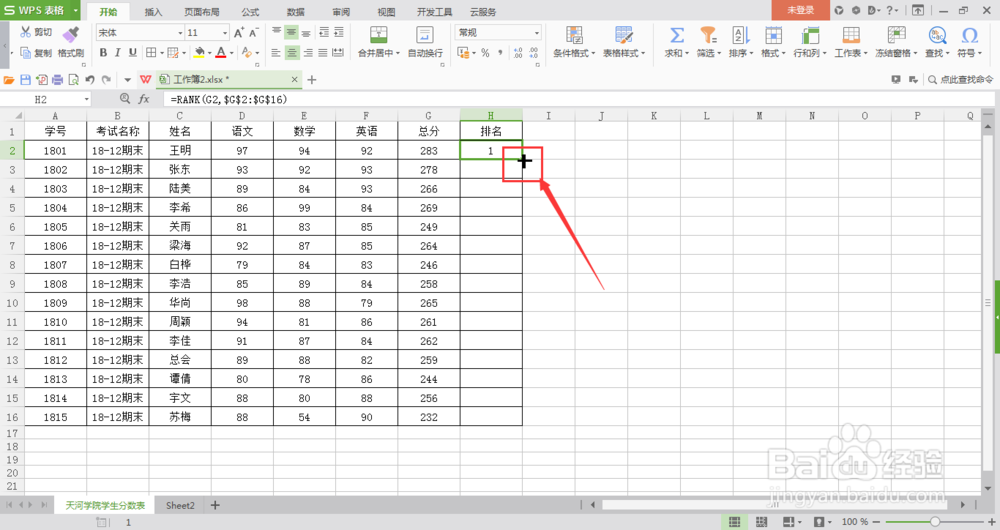The height and width of the screenshot is (530, 1000).
Task: Switch to the Sheet2 worksheet tab
Action: pyautogui.click(x=180, y=505)
